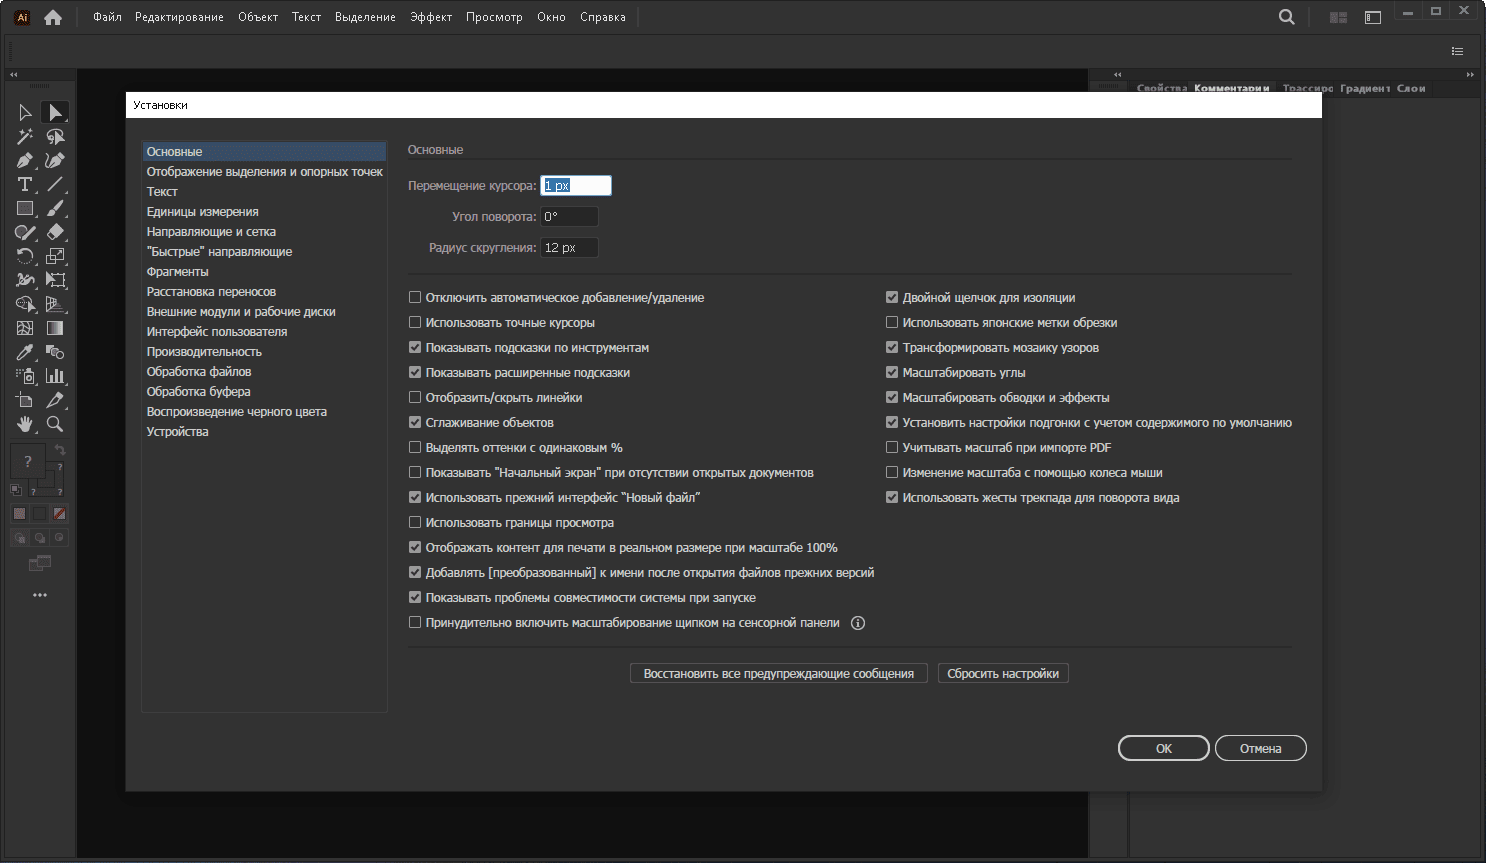
Task: Choose the Zoom magnifier tool
Action: (x=55, y=425)
